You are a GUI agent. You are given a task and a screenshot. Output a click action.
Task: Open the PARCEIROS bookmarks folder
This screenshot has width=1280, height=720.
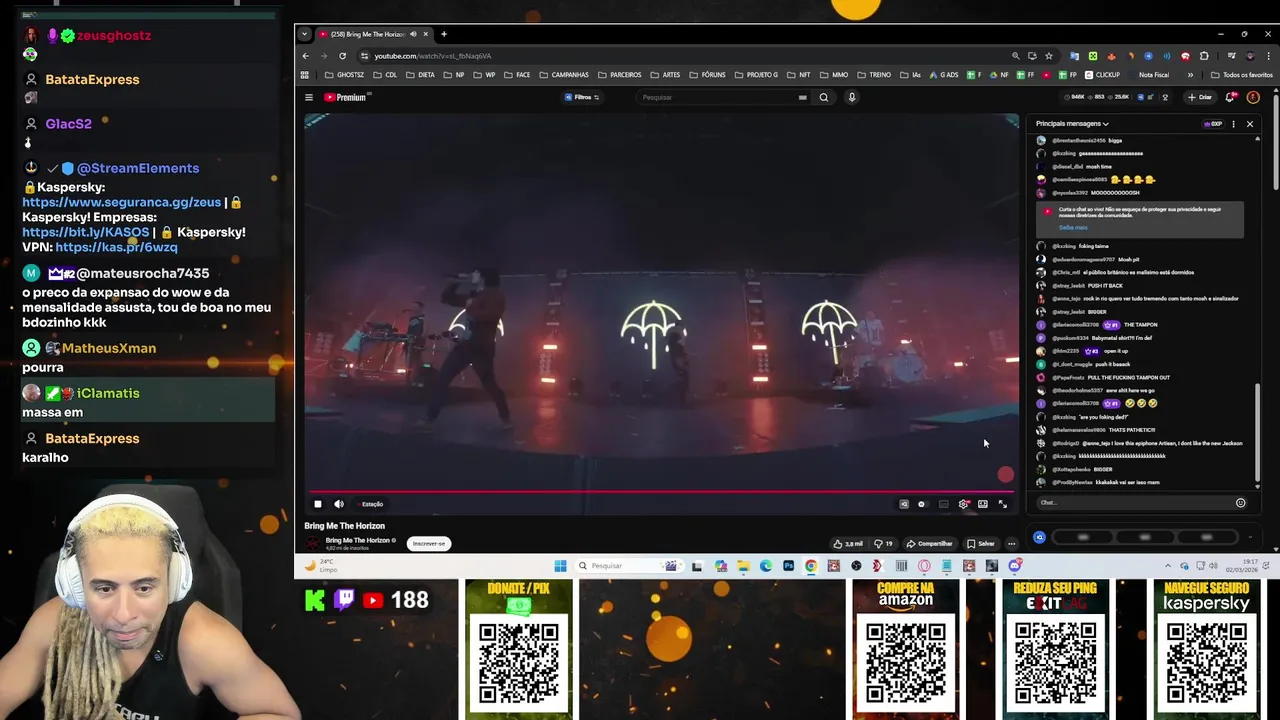tap(620, 75)
